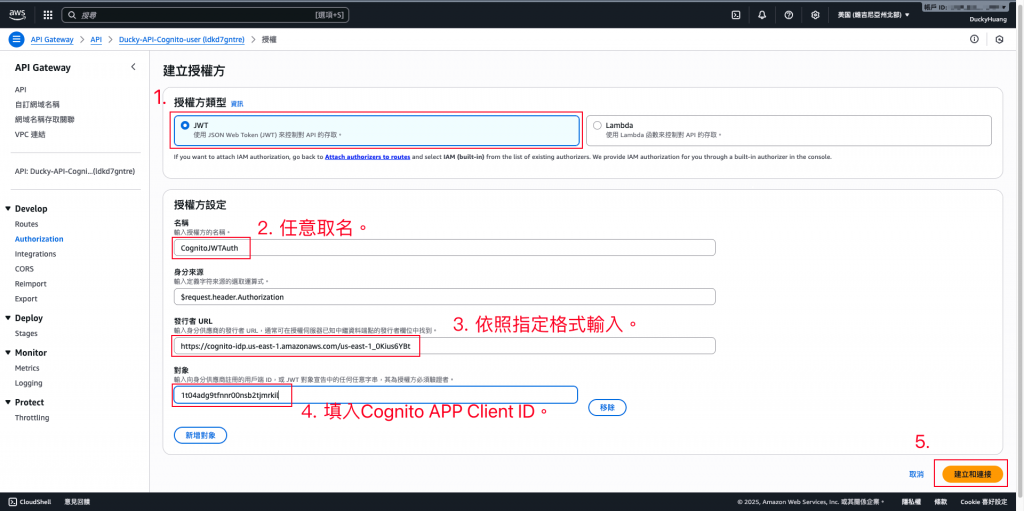Open API item in sidebar
This screenshot has height=511, width=1024.
click(20, 90)
